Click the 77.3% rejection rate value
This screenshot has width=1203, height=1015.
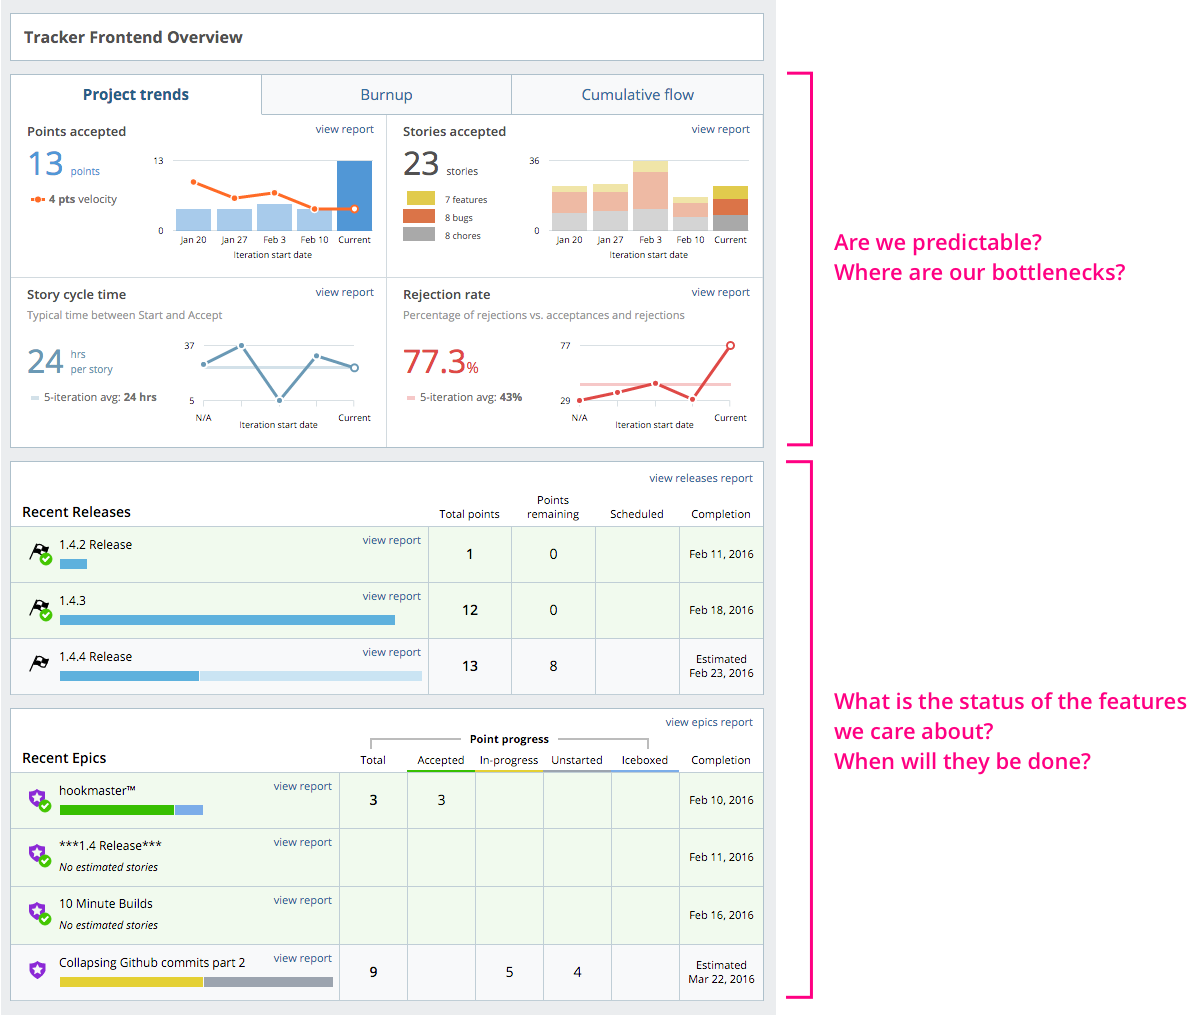click(x=441, y=361)
